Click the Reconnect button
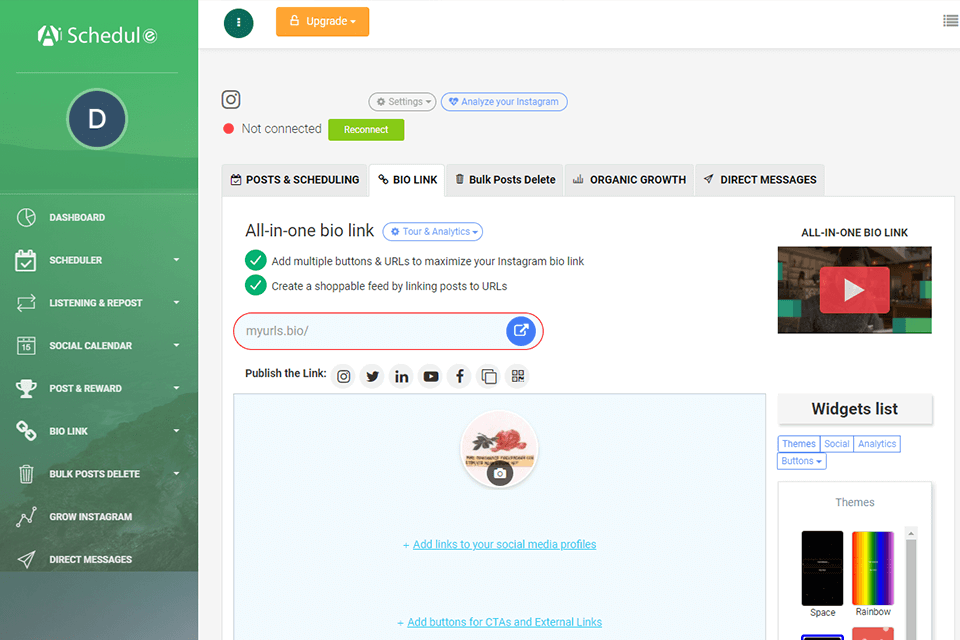Screen dimensions: 960x640 [366, 130]
